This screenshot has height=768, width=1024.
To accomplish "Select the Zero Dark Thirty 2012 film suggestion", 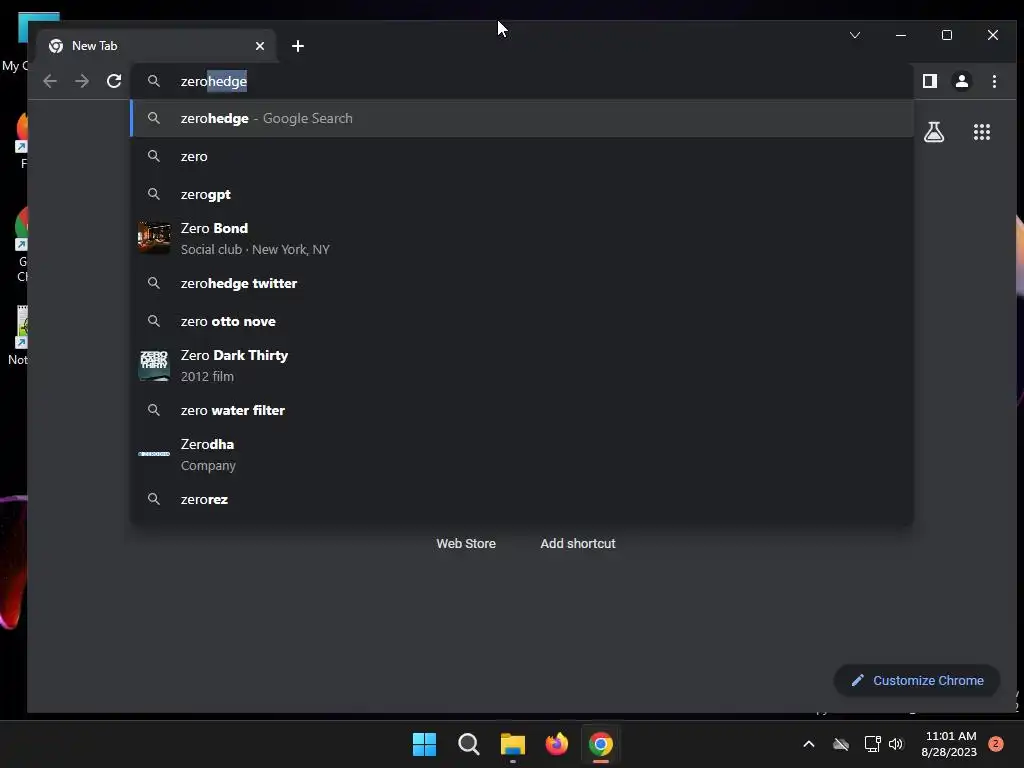I will 522,365.
